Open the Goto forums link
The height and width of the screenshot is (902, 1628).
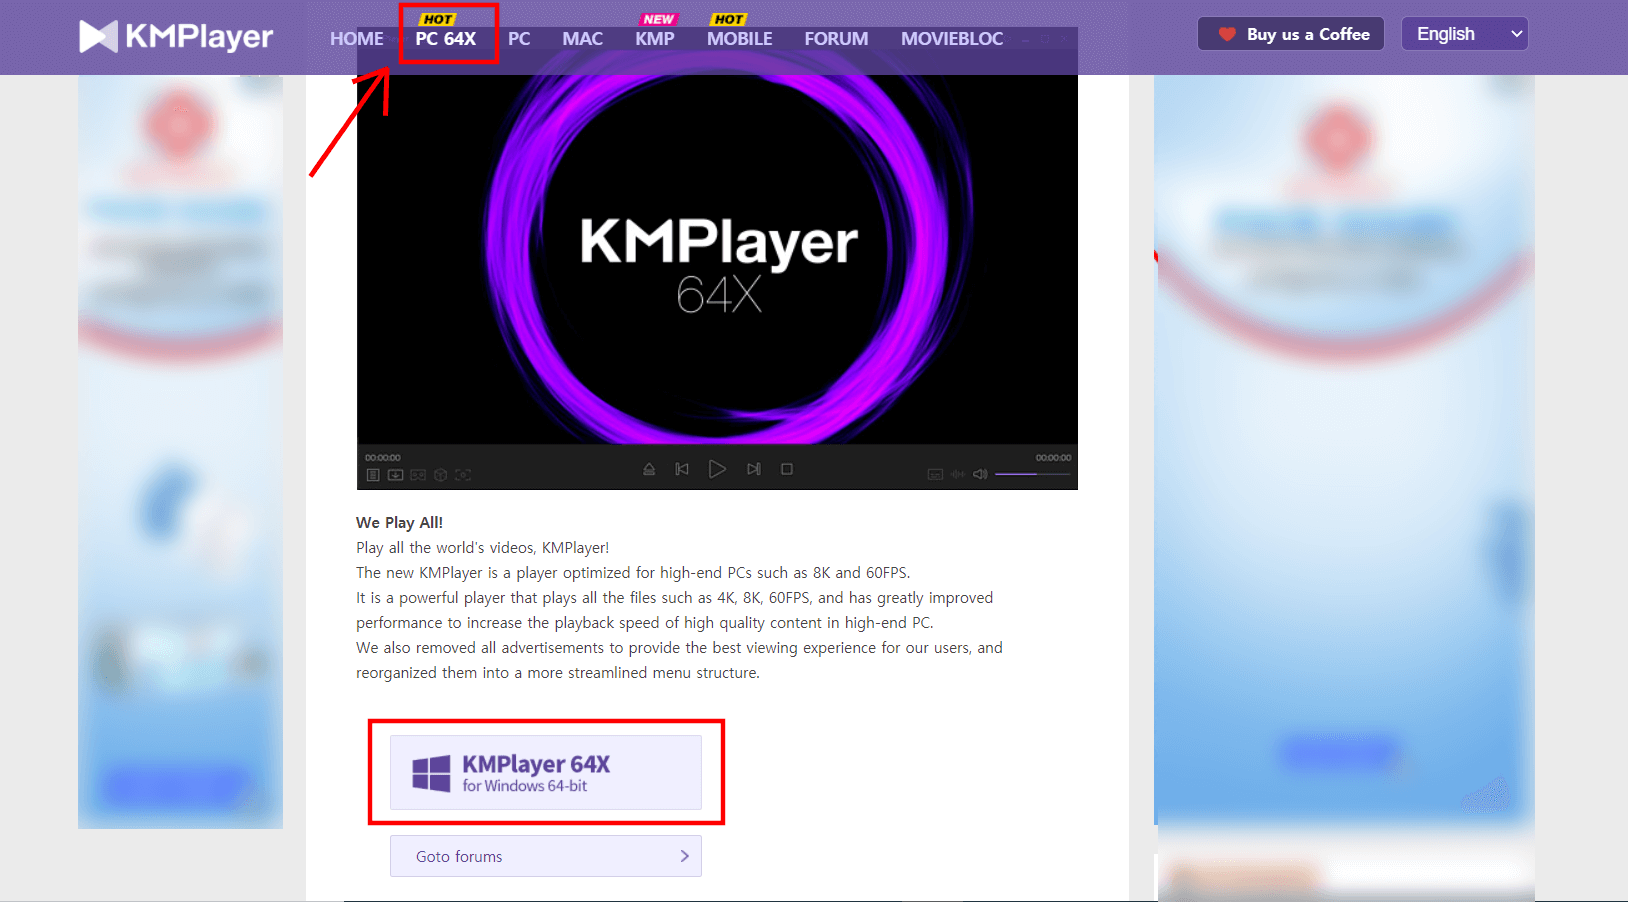click(x=546, y=856)
